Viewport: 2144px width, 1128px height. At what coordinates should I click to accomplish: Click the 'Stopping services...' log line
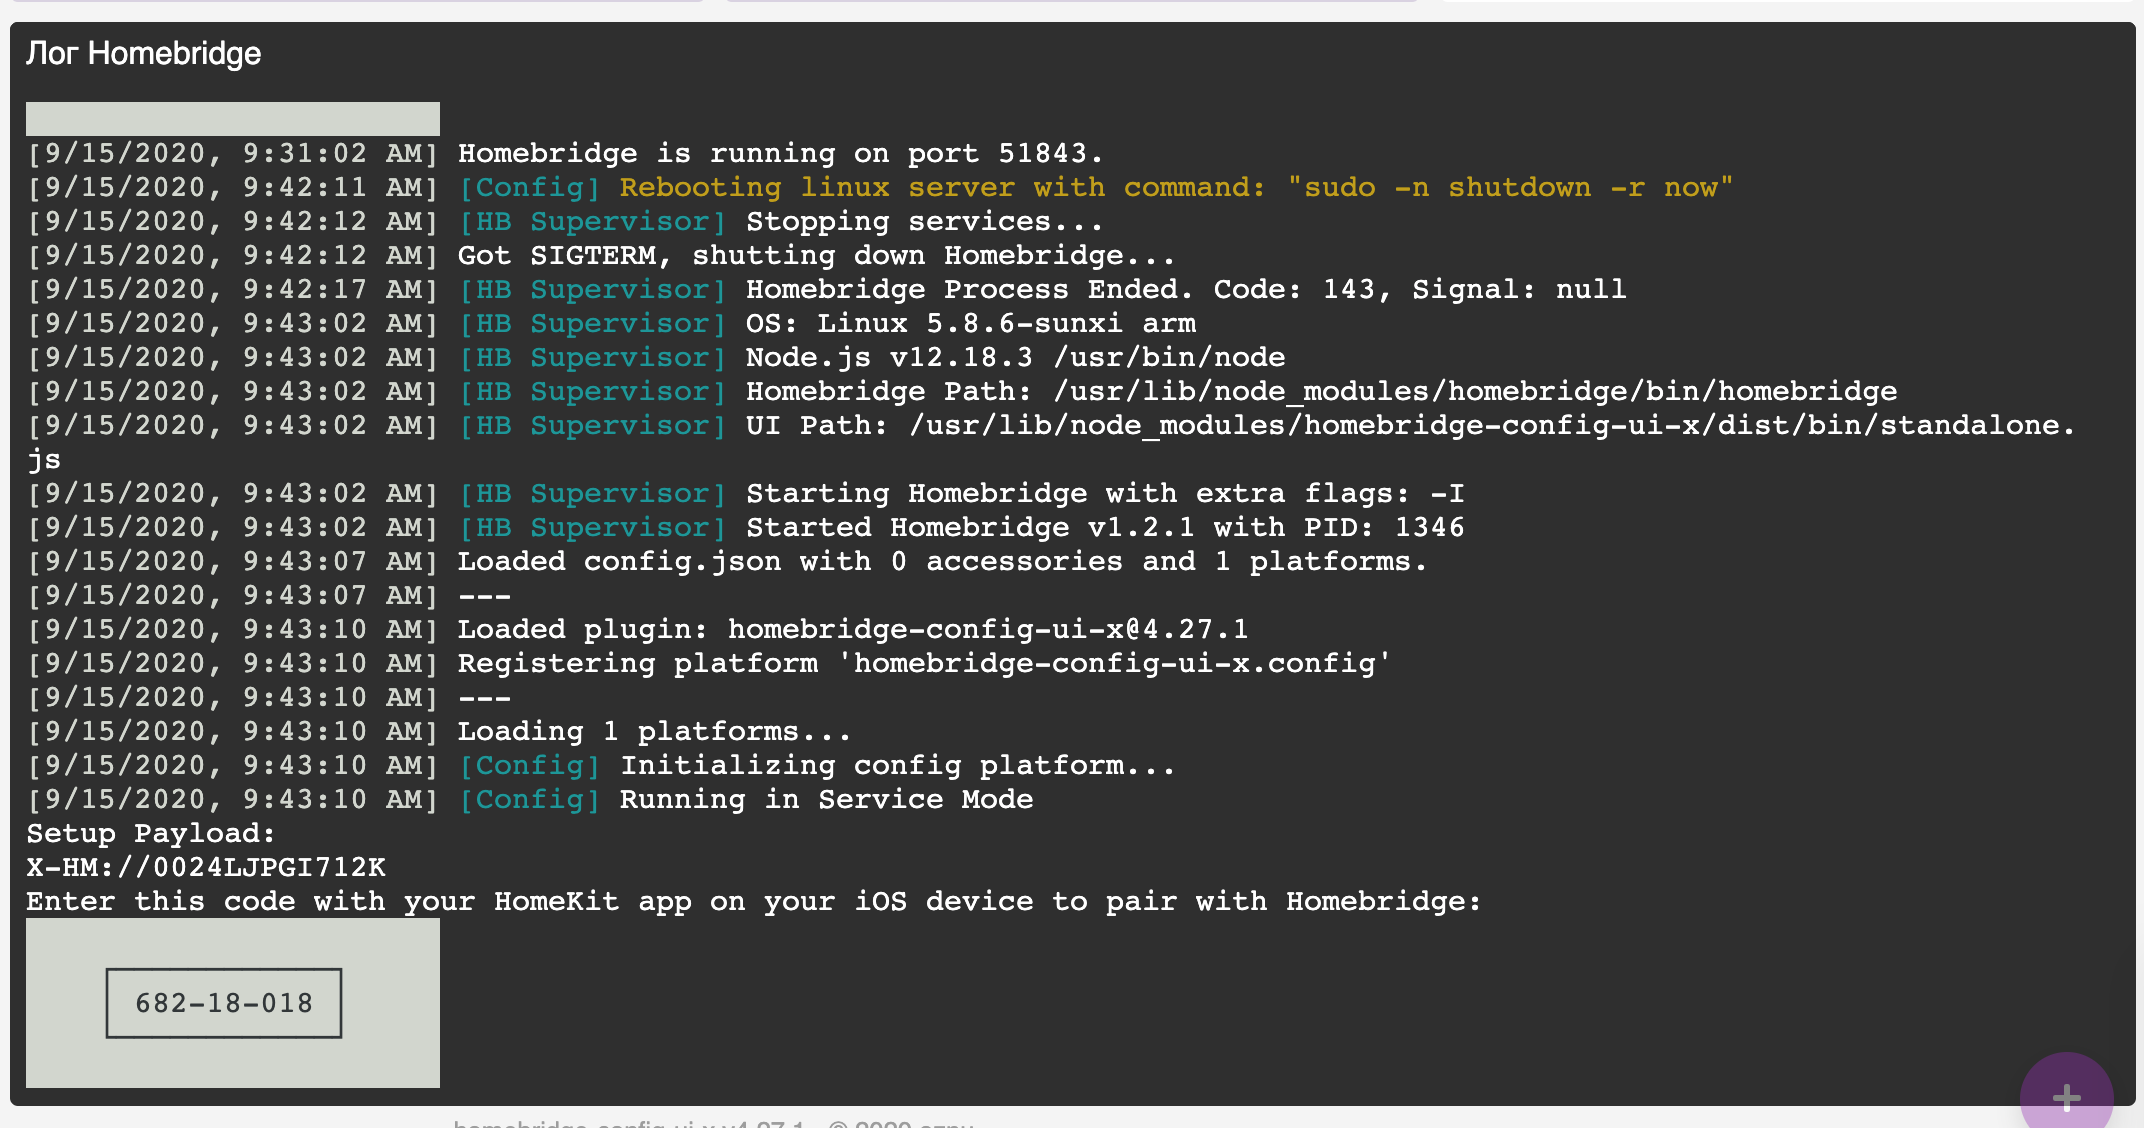[x=565, y=221]
